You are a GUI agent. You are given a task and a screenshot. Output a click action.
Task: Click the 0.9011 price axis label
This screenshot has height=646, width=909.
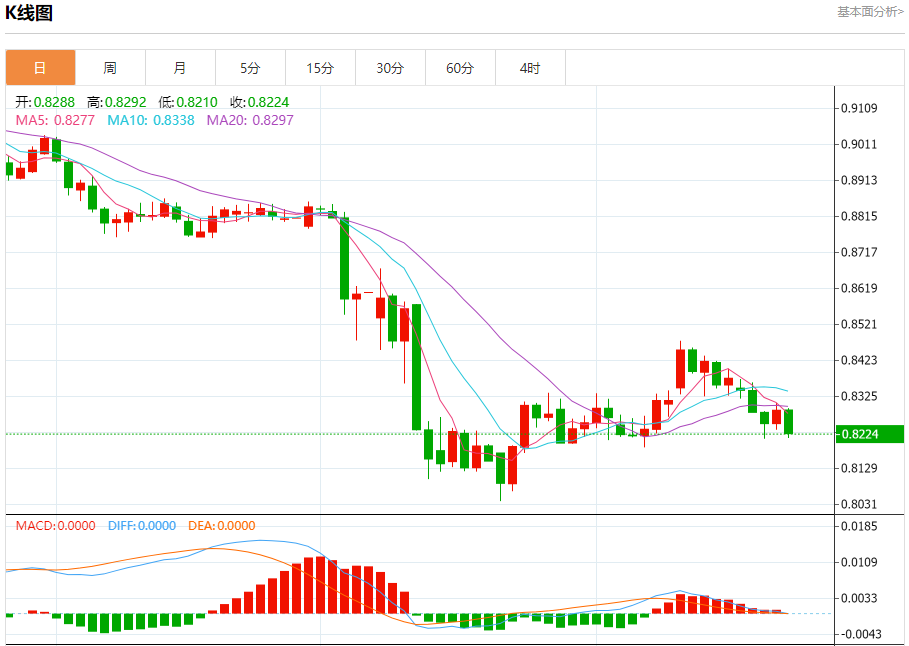pyautogui.click(x=859, y=144)
